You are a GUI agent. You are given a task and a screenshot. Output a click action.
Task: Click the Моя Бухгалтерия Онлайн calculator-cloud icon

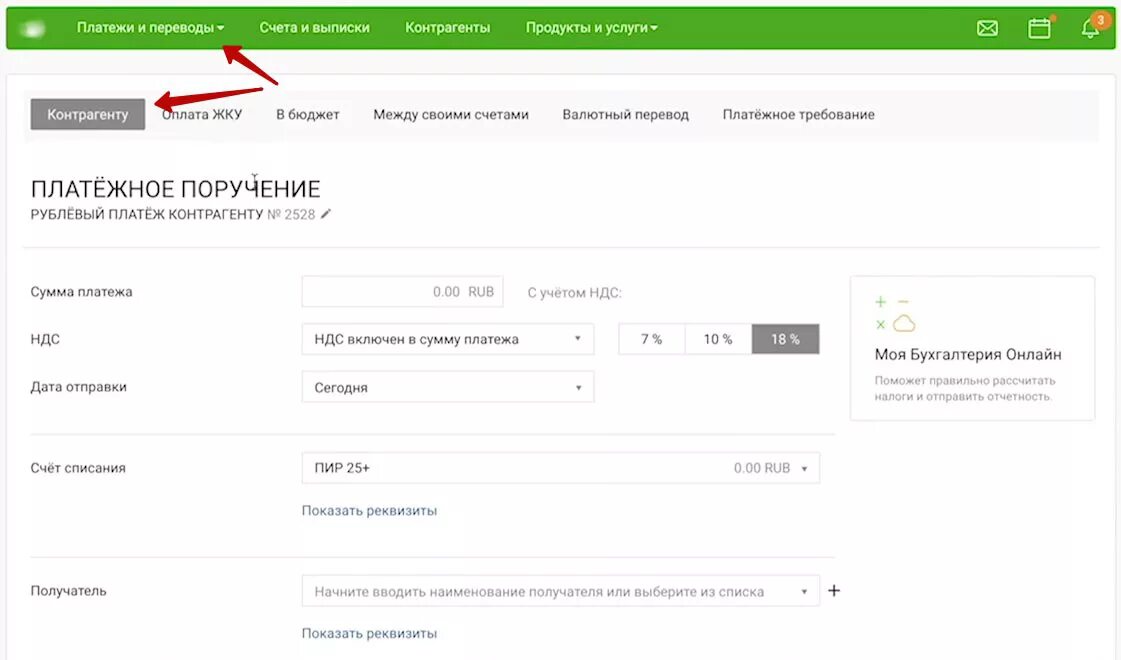pyautogui.click(x=895, y=314)
